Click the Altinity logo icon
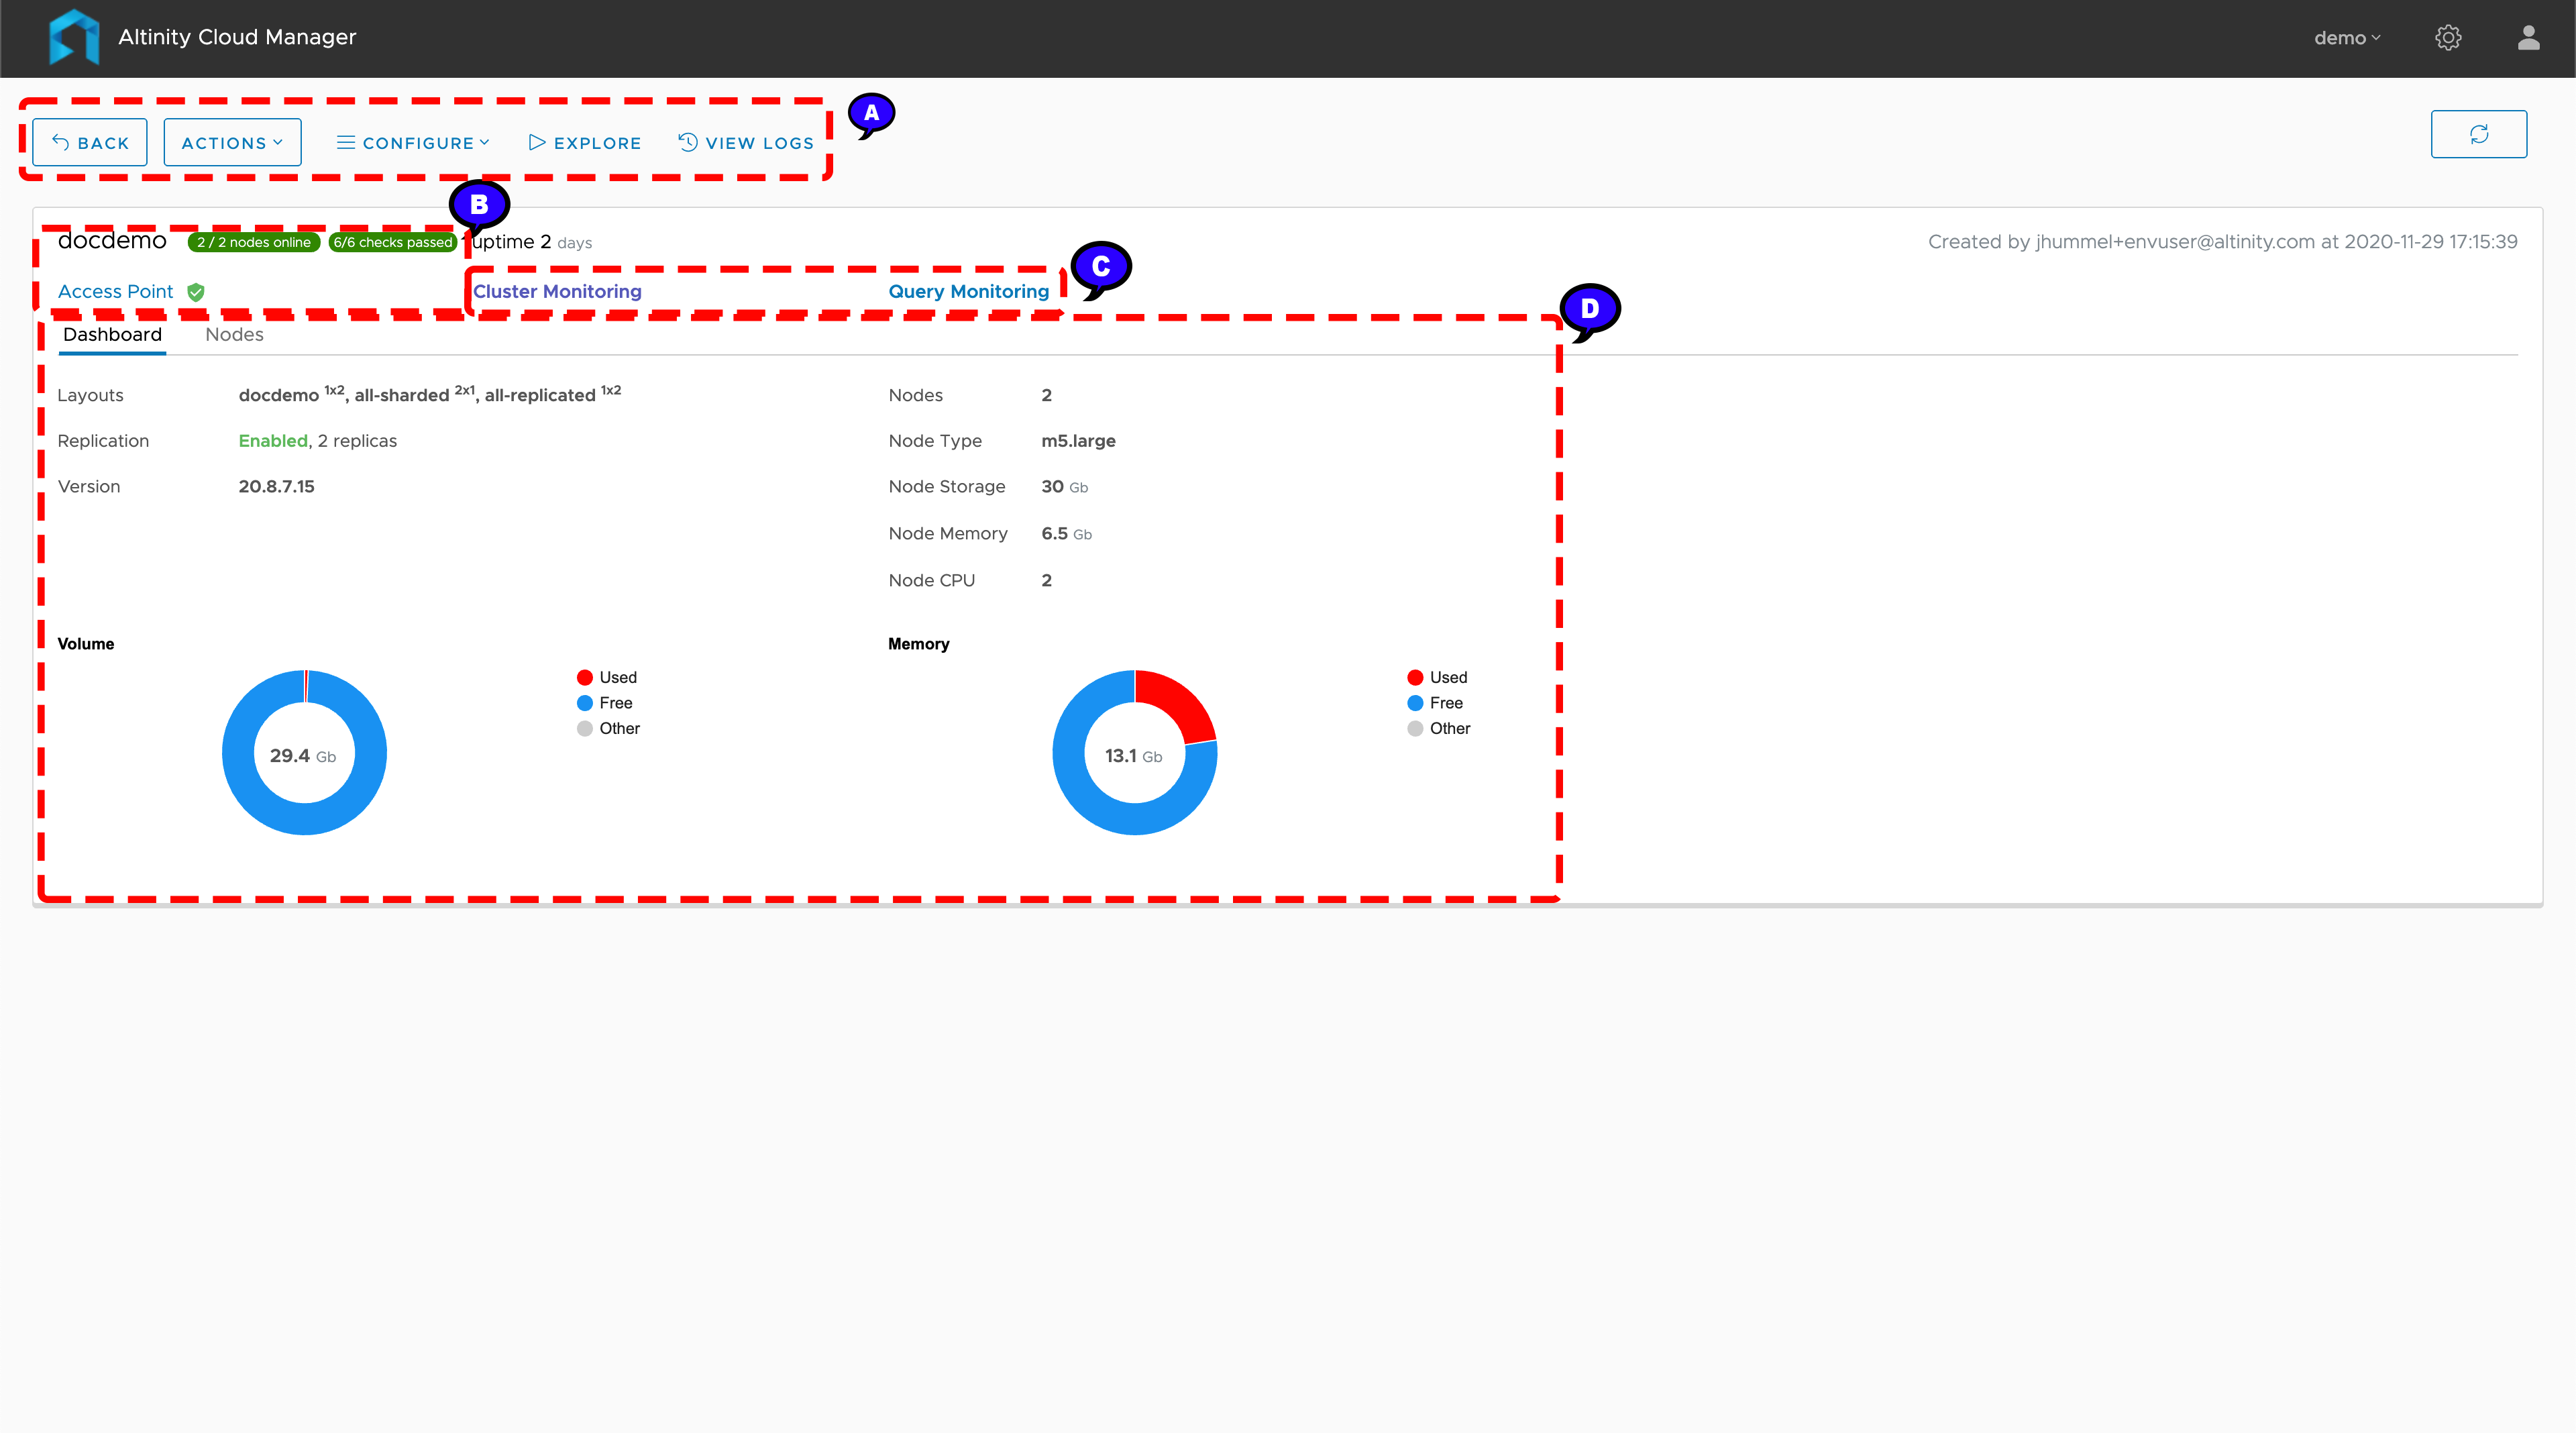This screenshot has width=2576, height=1433. [74, 37]
